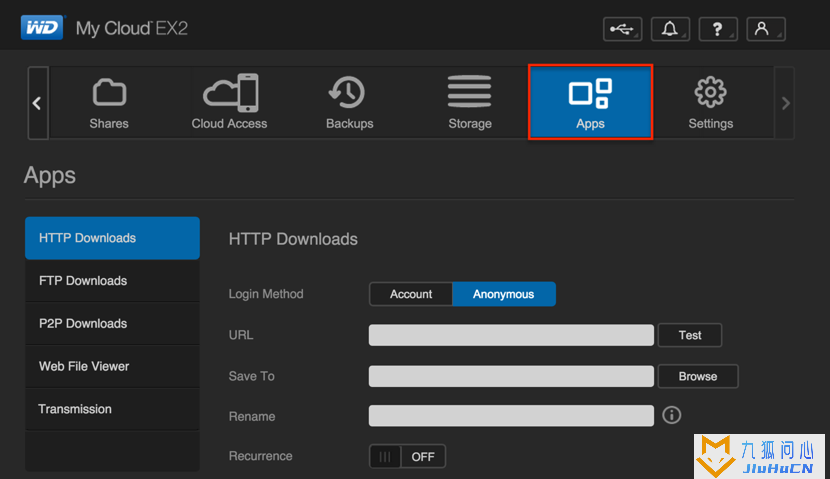Click the WD logo
This screenshot has width=830, height=479.
pos(42,28)
